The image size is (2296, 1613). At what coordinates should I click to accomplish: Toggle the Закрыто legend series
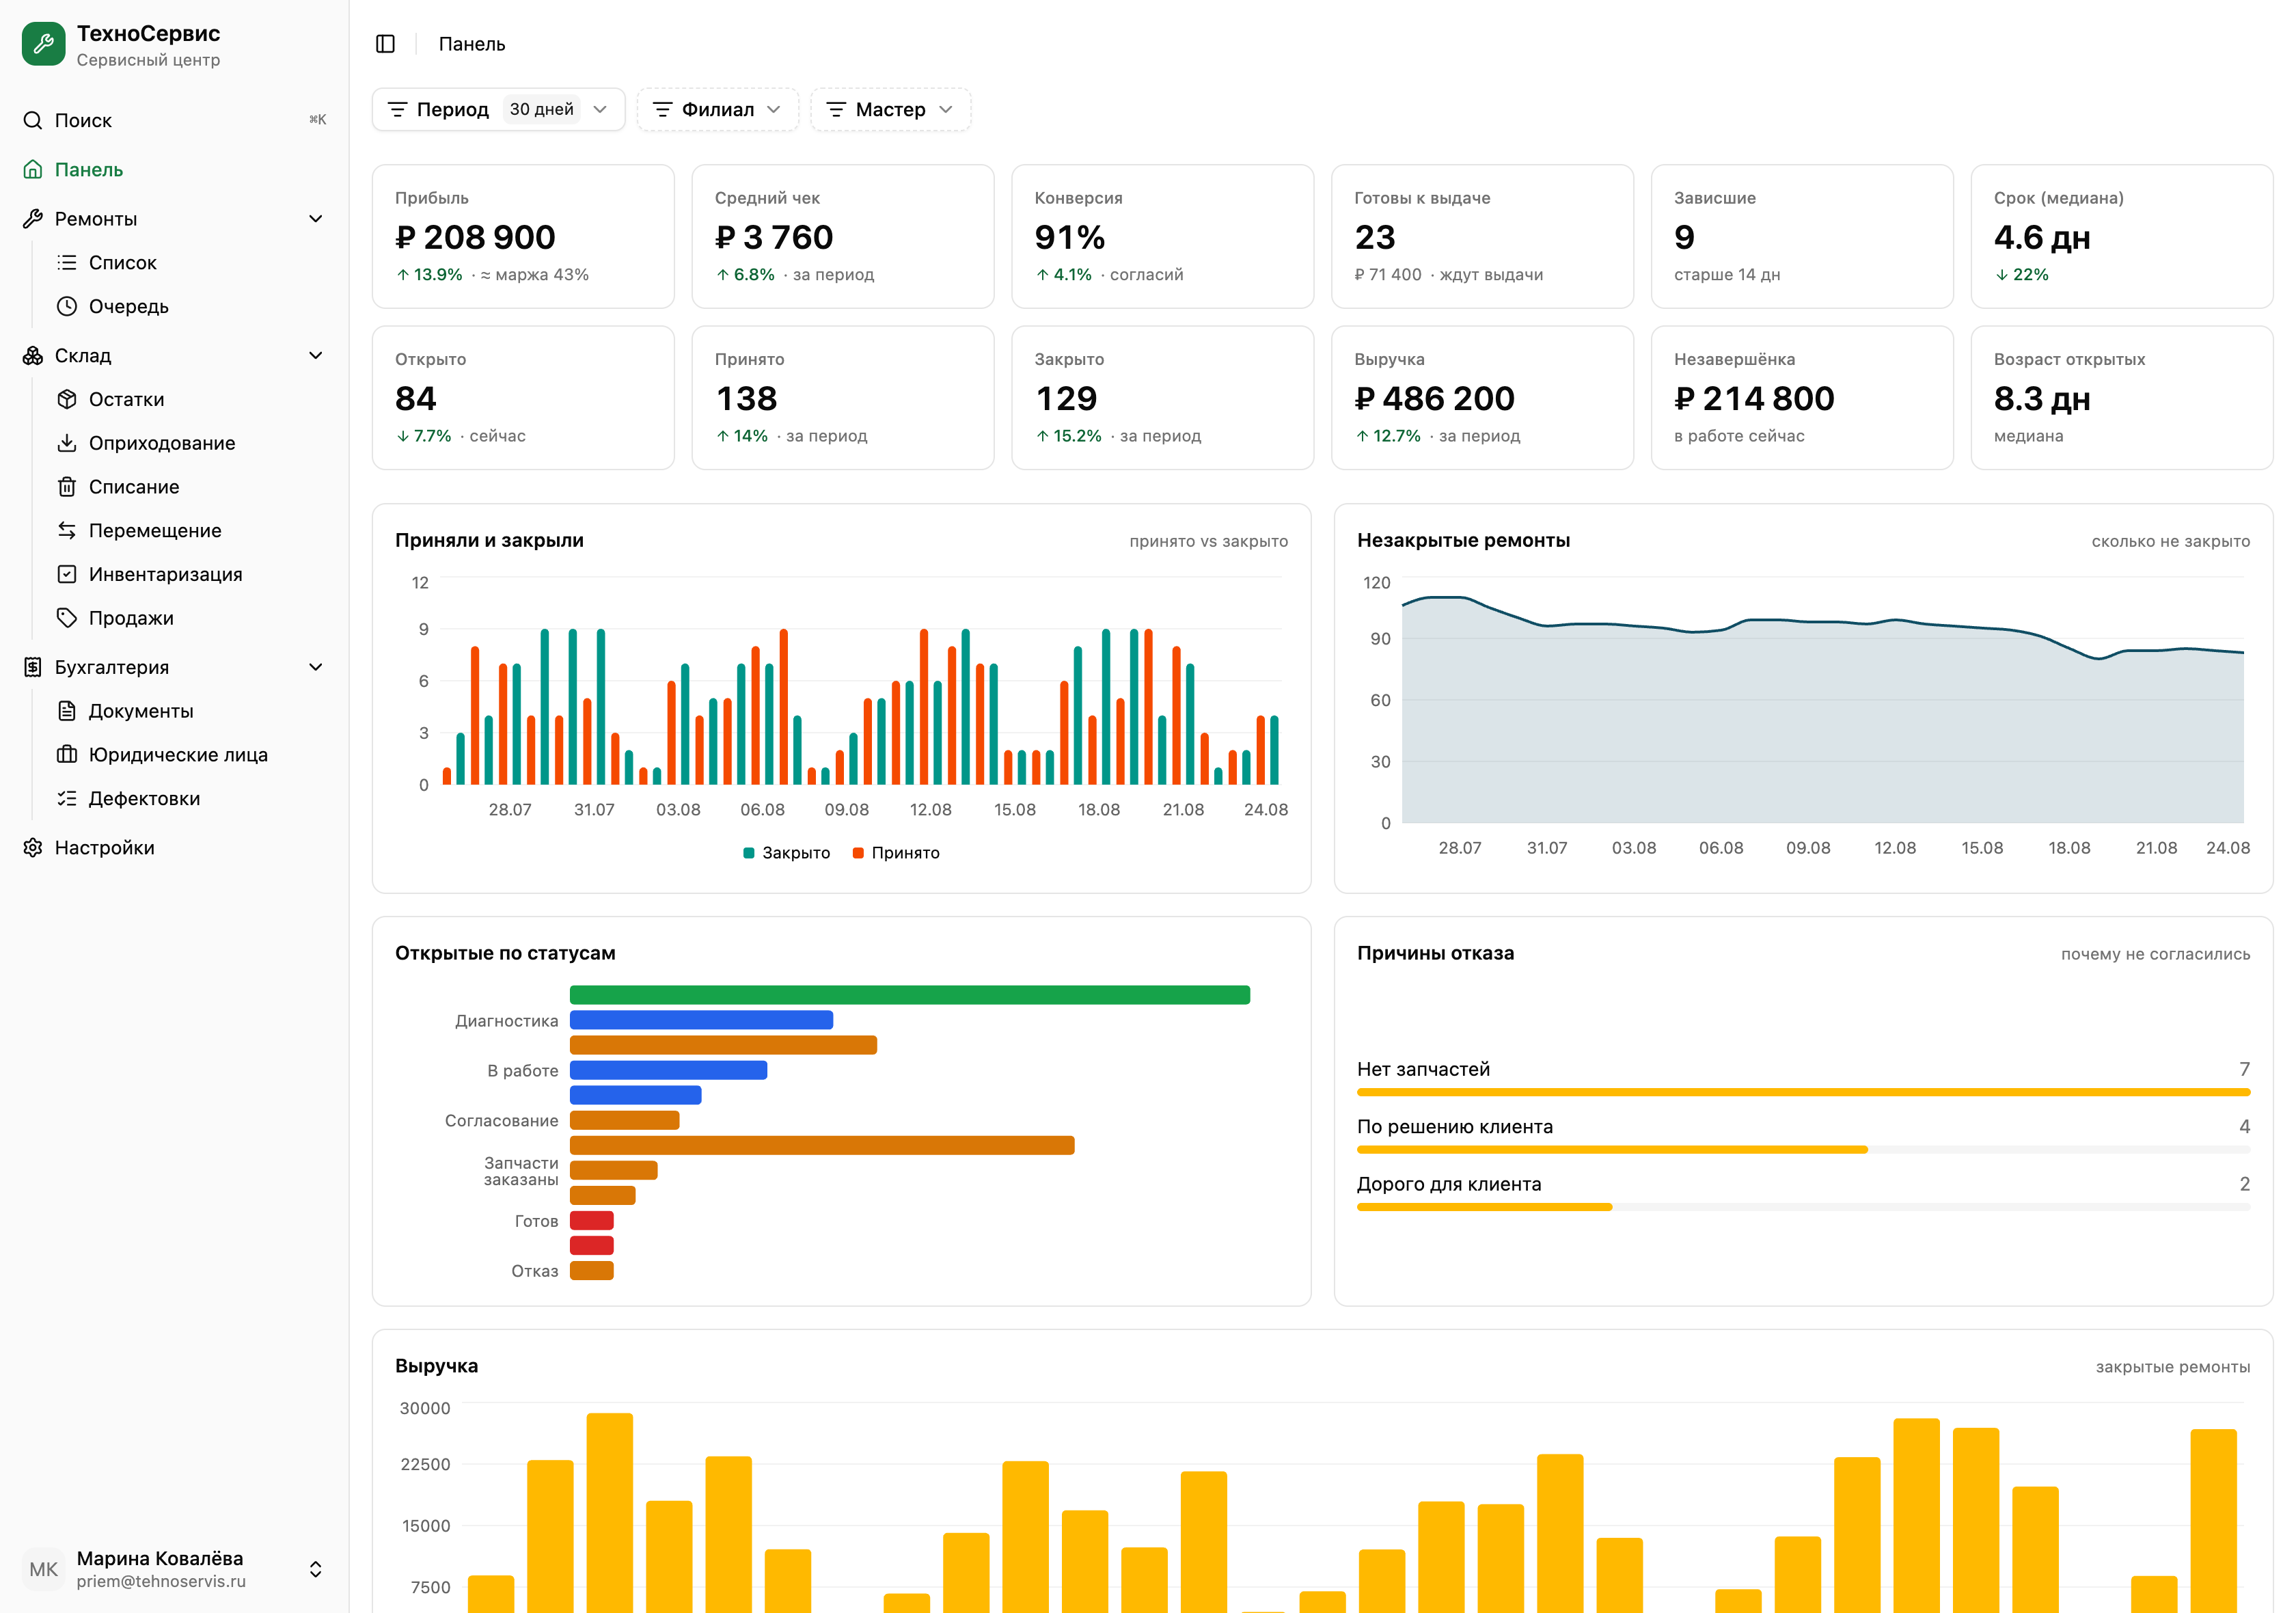click(786, 853)
